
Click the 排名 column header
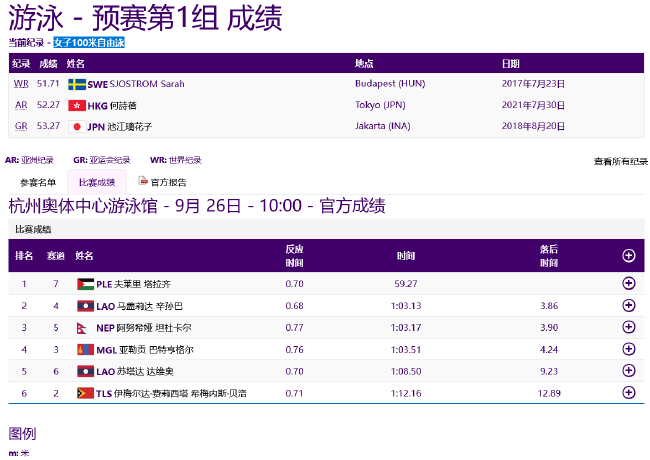[24, 256]
